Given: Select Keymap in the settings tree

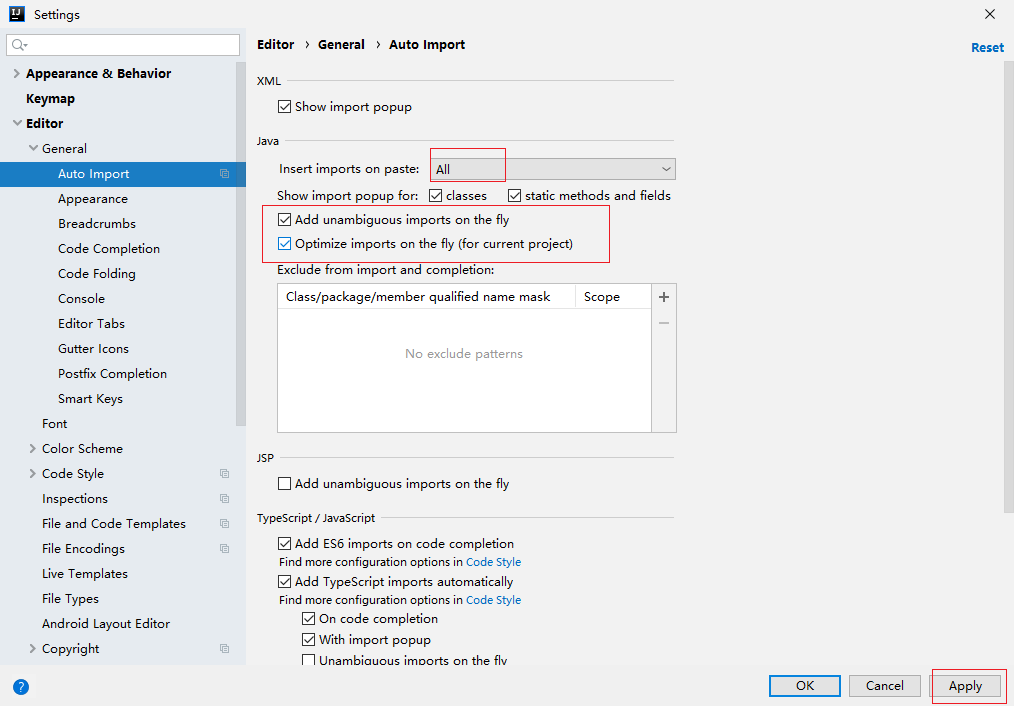Looking at the screenshot, I should coord(50,99).
